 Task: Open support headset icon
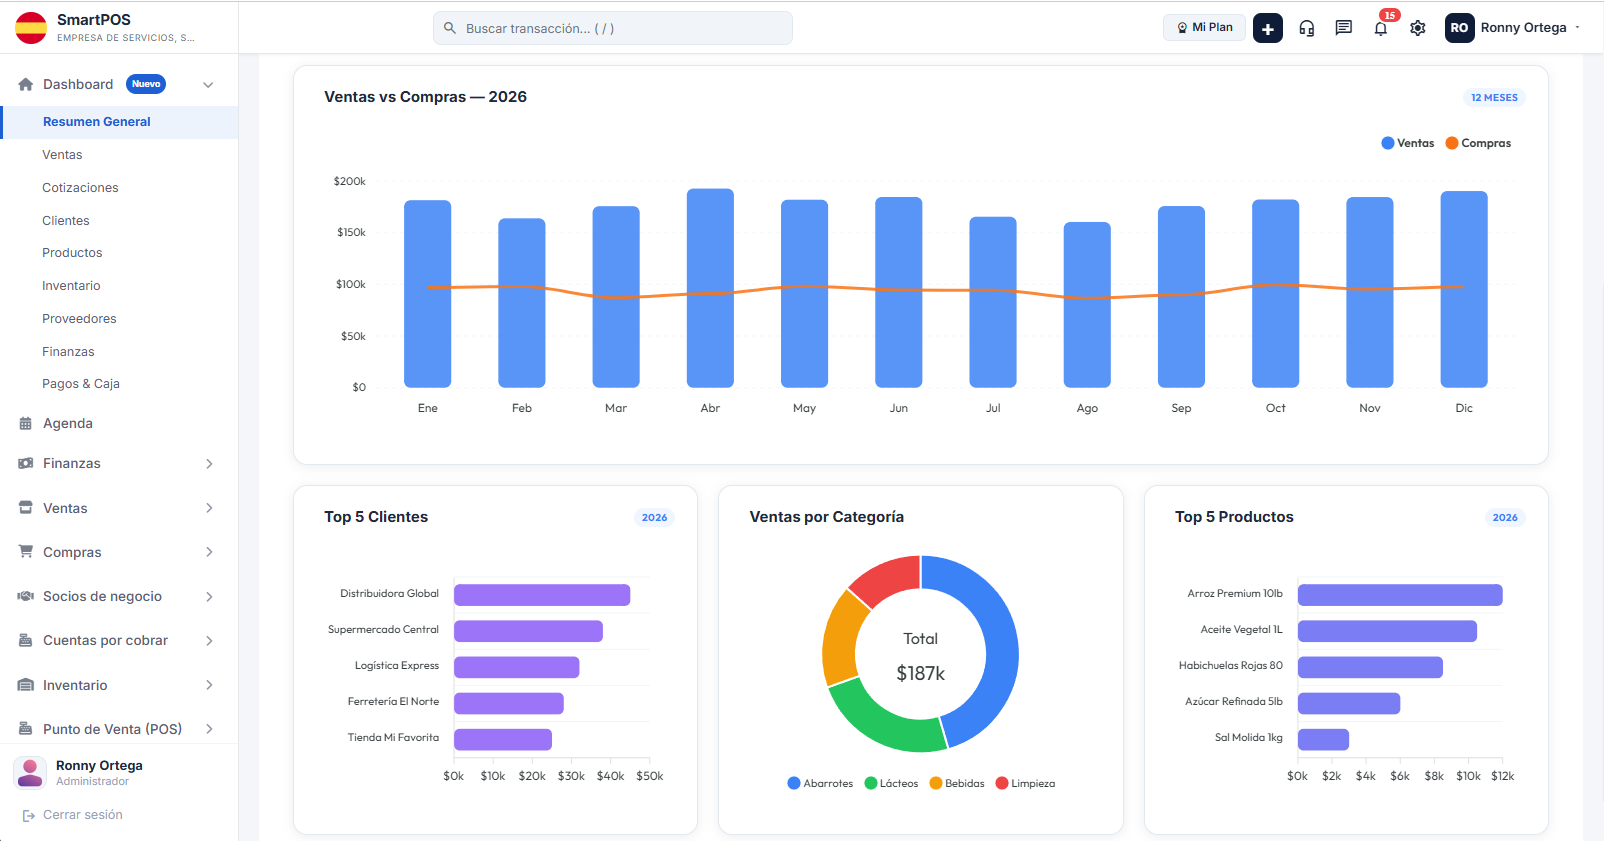pyautogui.click(x=1306, y=28)
